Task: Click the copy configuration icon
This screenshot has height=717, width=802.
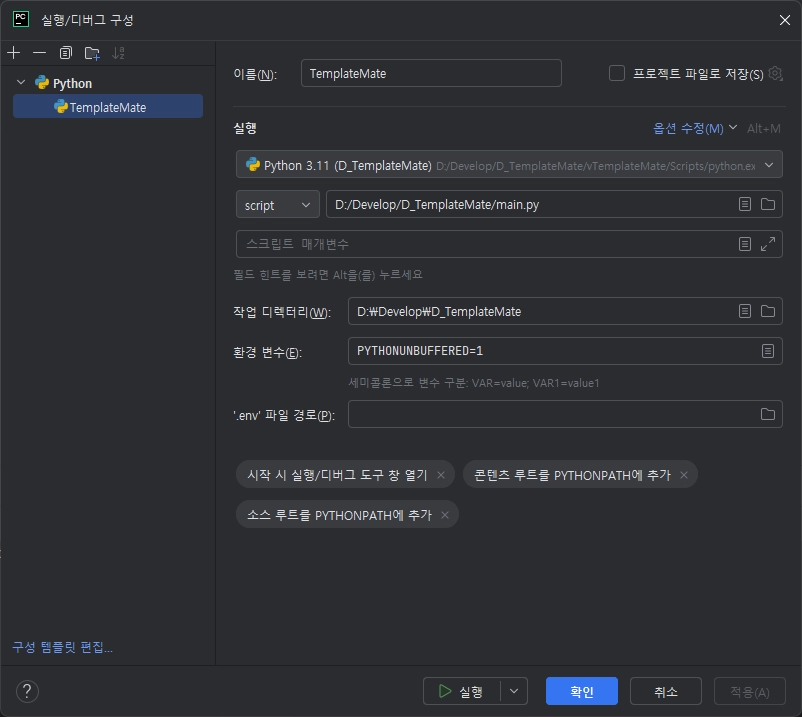Action: coord(66,53)
